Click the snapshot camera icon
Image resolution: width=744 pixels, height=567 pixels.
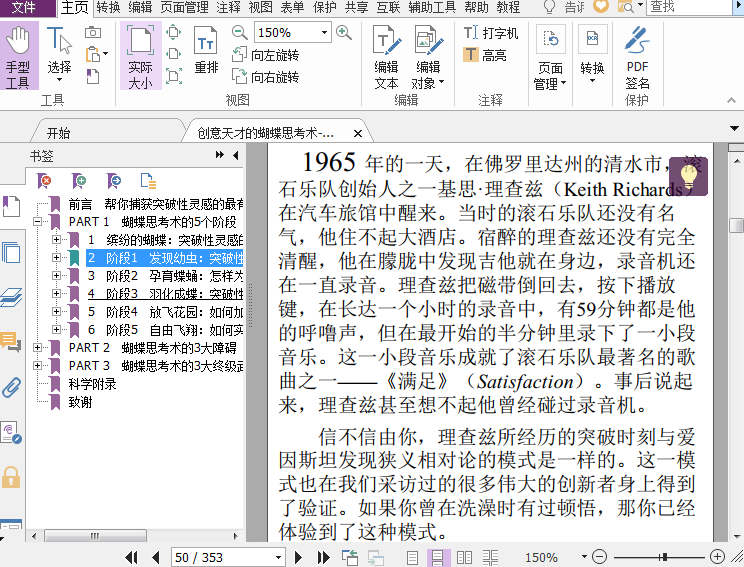(93, 32)
